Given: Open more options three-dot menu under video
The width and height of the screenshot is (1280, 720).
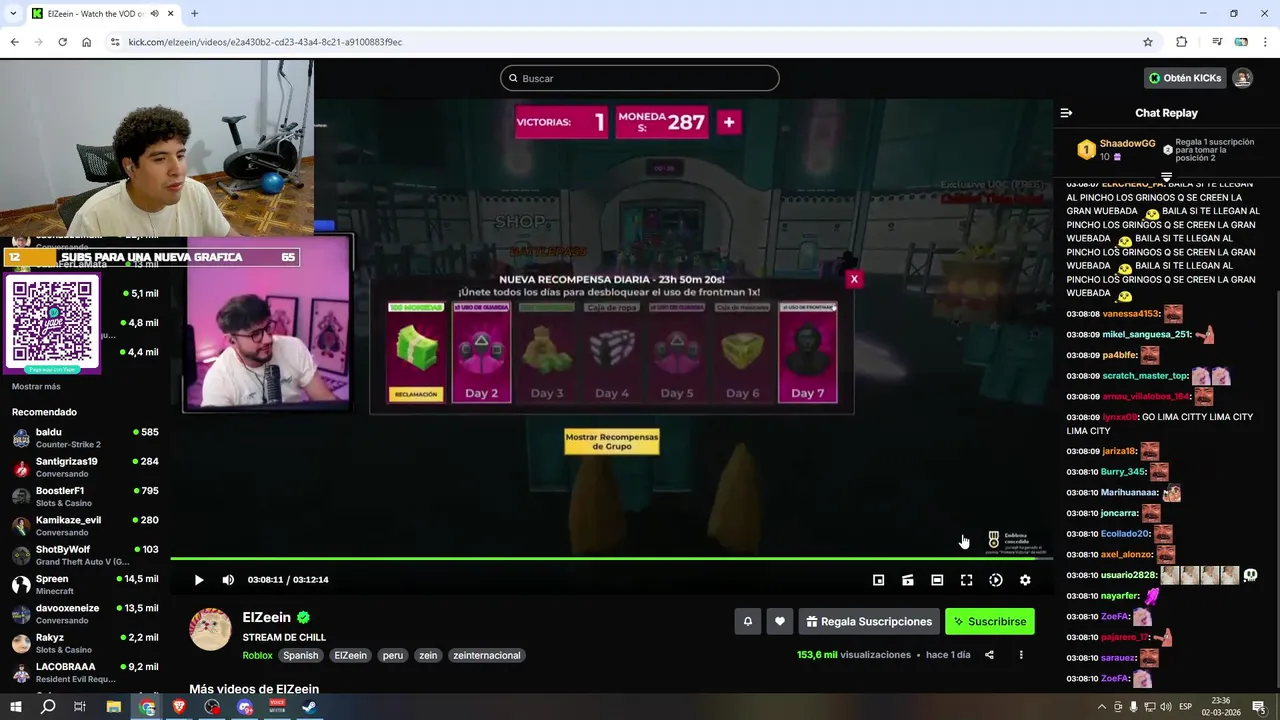Looking at the screenshot, I should (1021, 655).
